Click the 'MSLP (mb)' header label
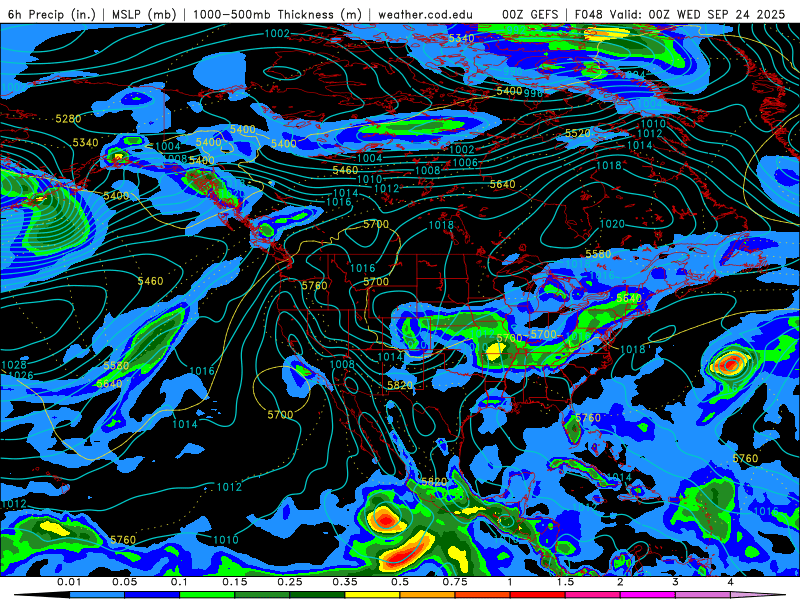800x600 pixels. (x=144, y=14)
